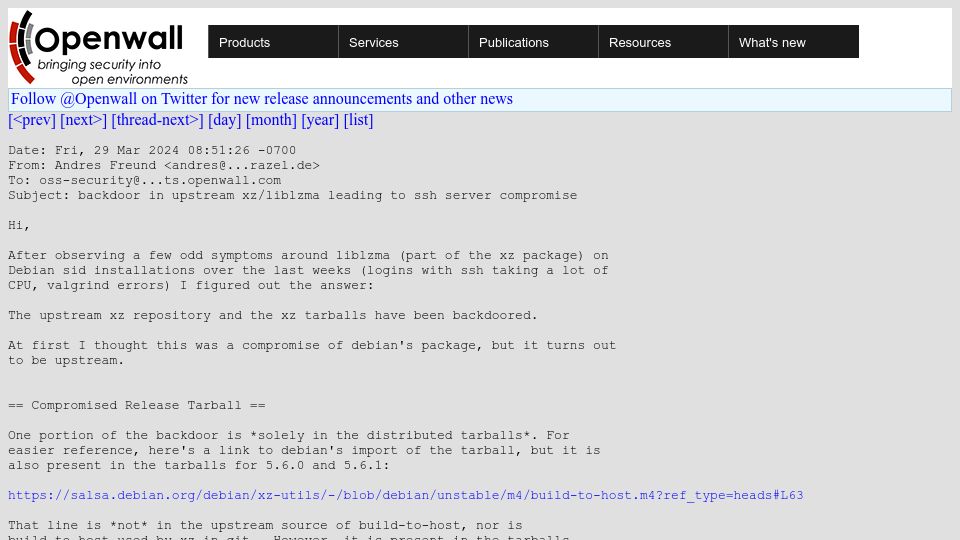Open the Services menu
This screenshot has width=960, height=540.
pyautogui.click(x=403, y=42)
